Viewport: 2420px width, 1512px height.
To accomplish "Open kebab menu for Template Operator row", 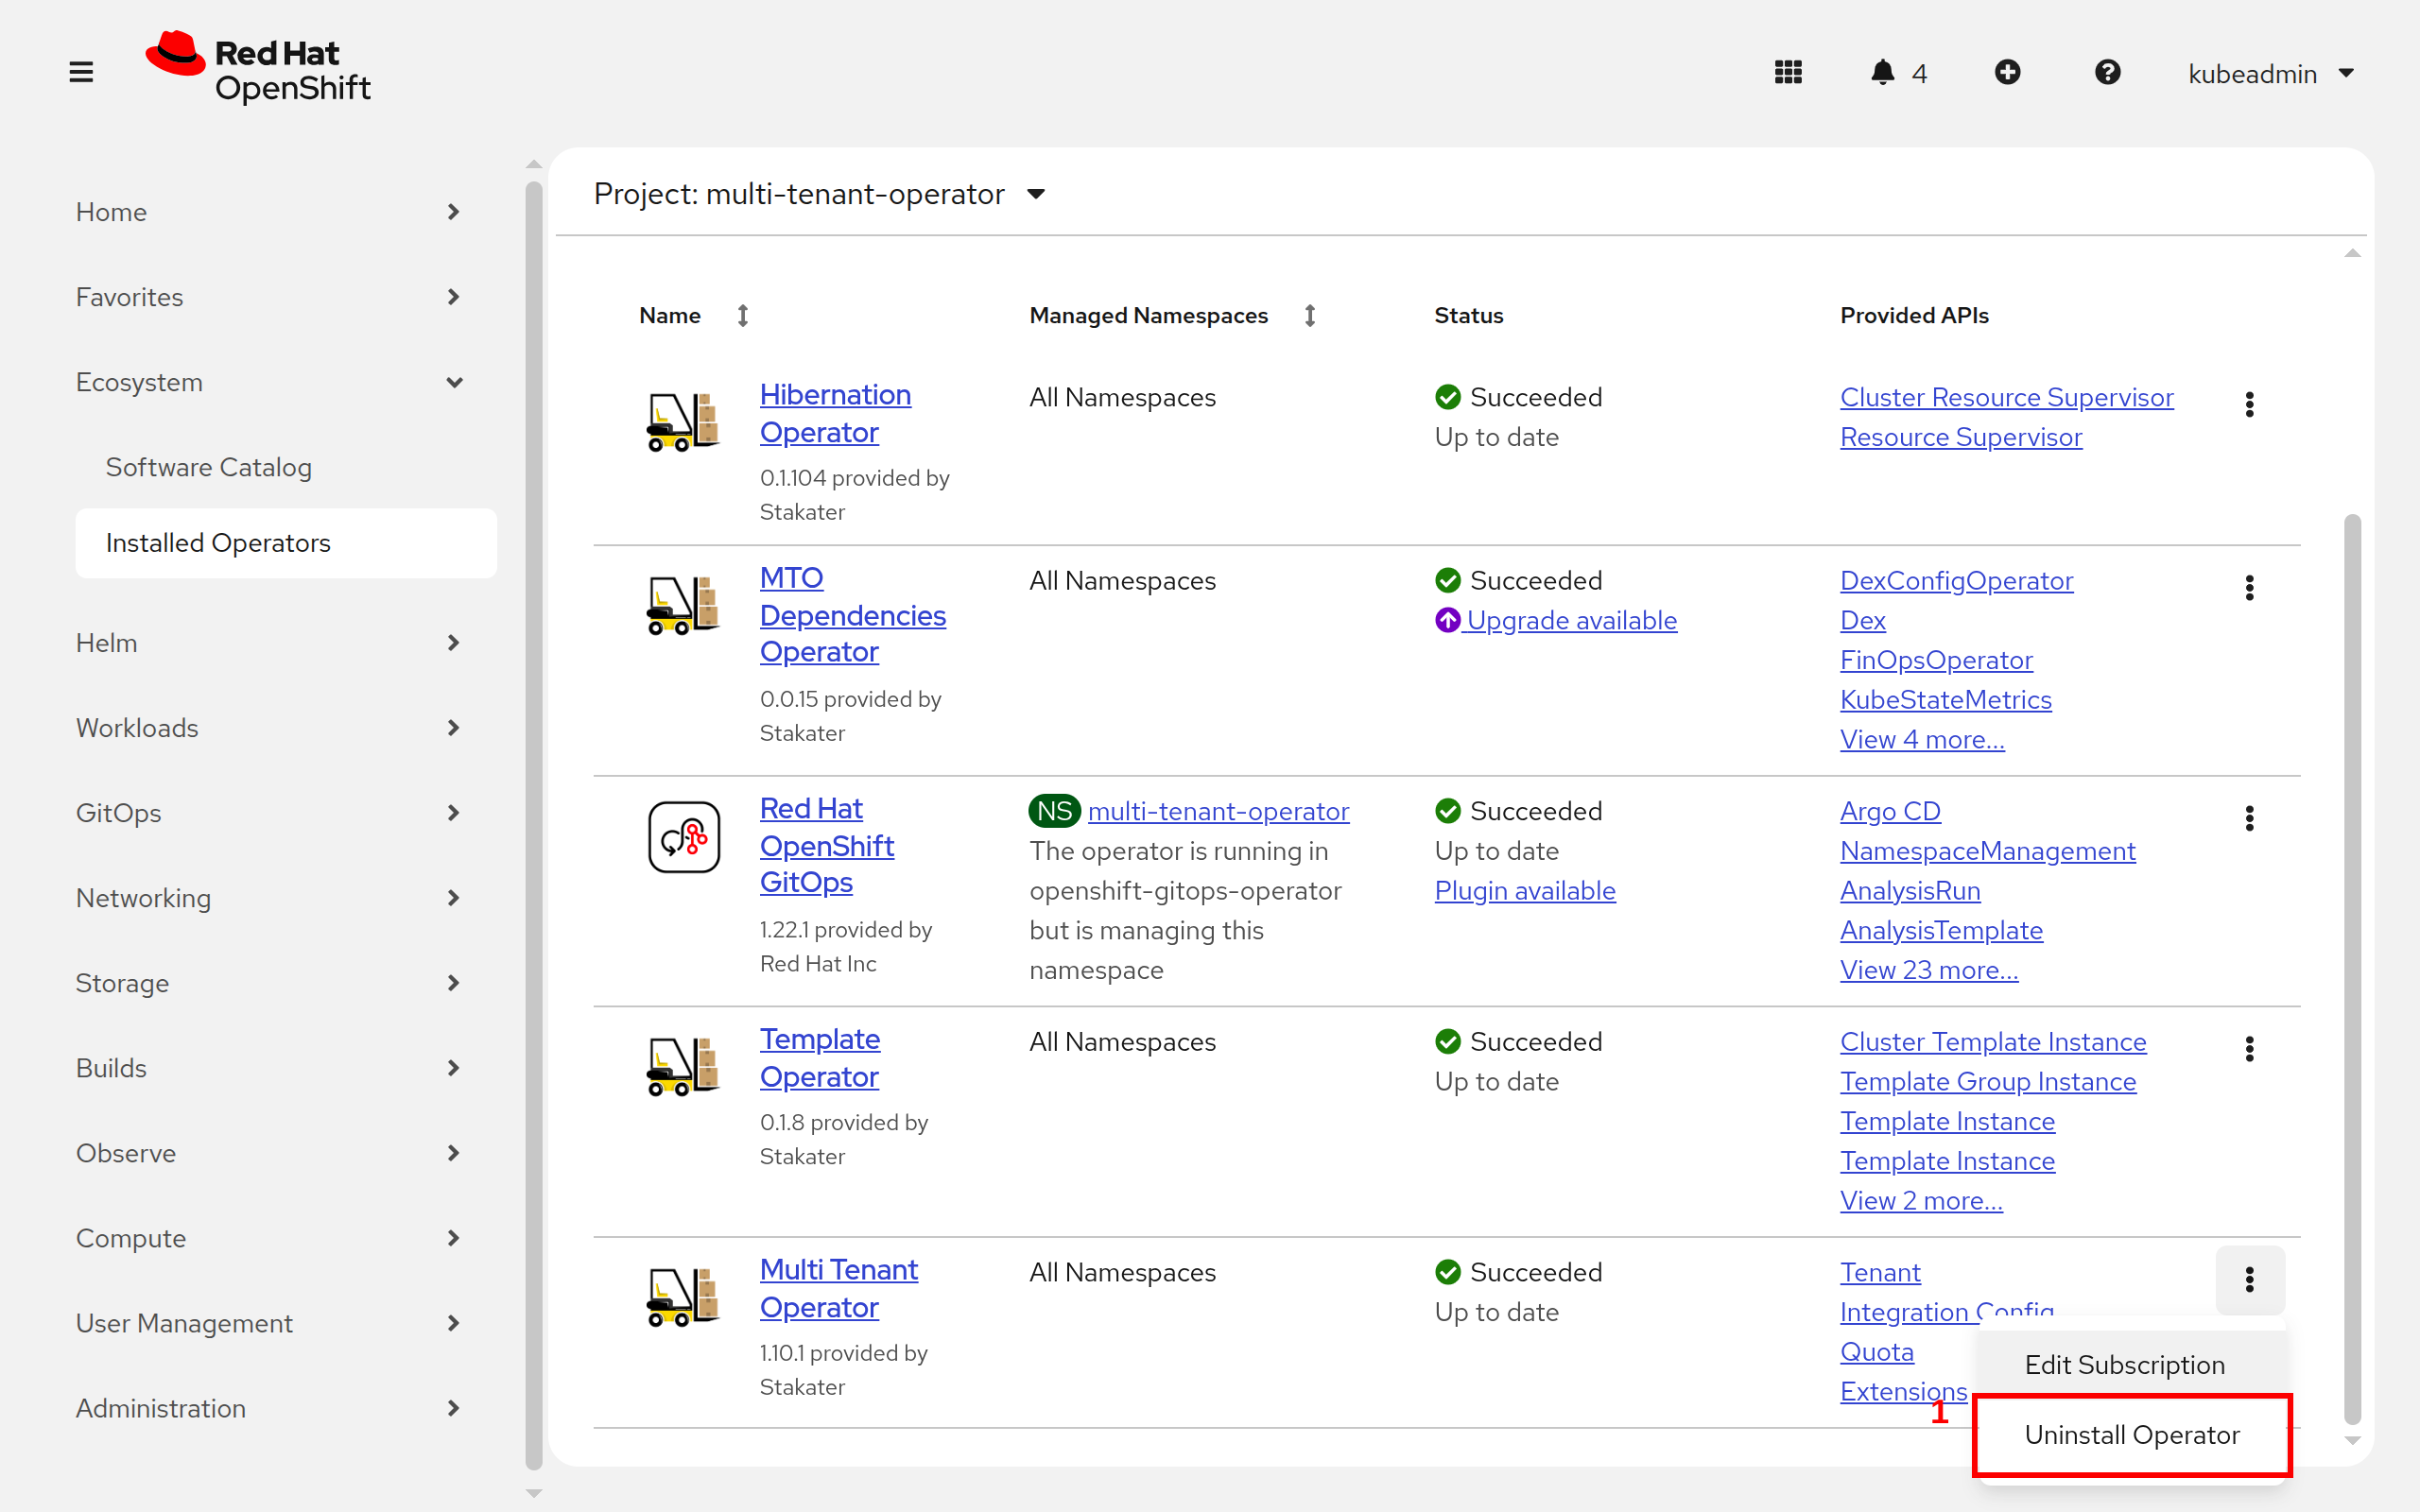I will 2250,1049.
